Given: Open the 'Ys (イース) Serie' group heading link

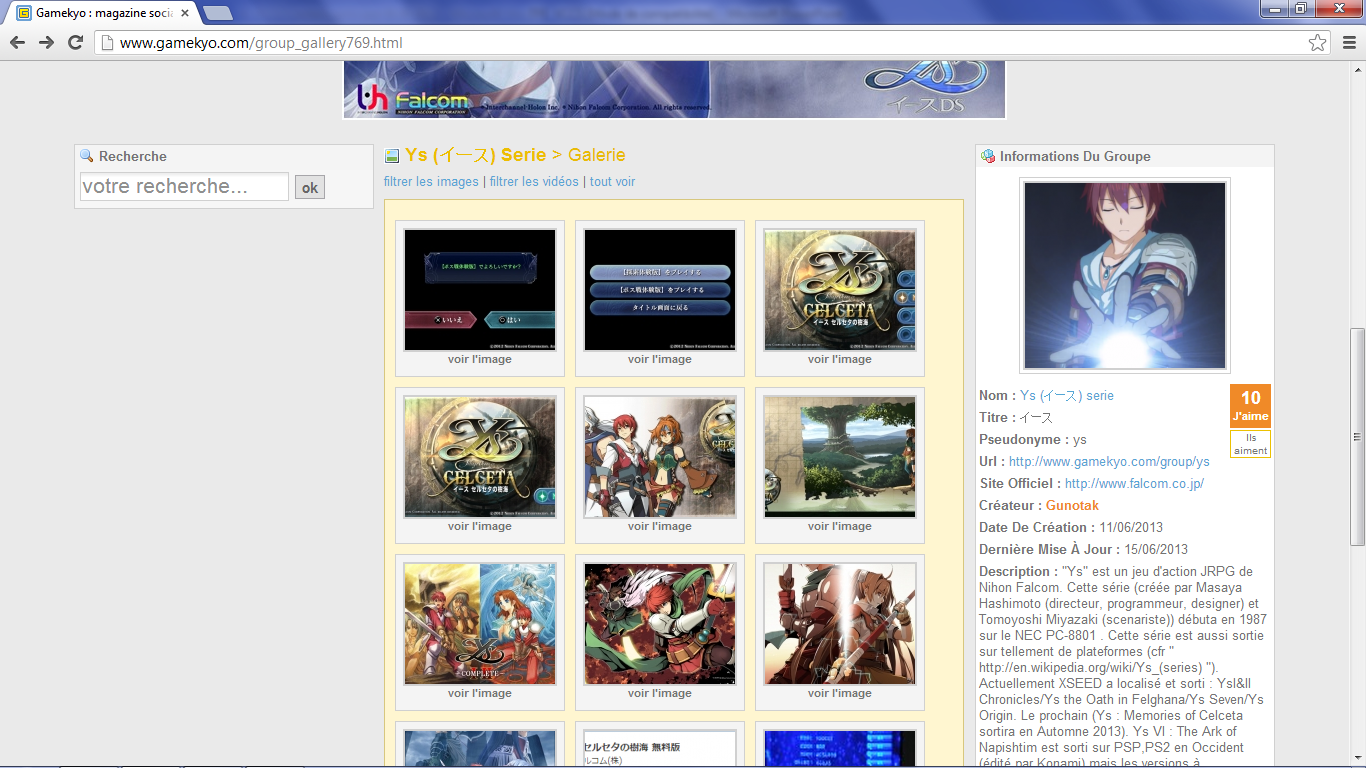Looking at the screenshot, I should pos(476,155).
